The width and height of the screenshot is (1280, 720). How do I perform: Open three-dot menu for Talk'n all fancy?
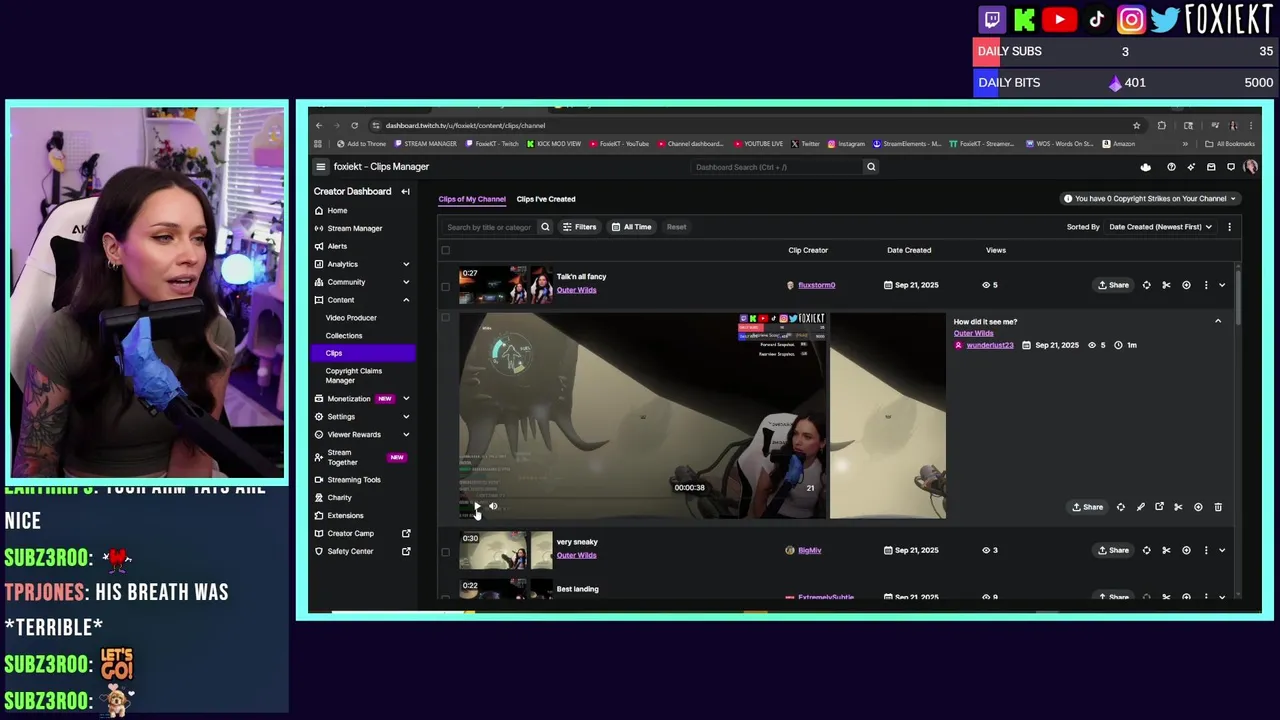point(1206,285)
